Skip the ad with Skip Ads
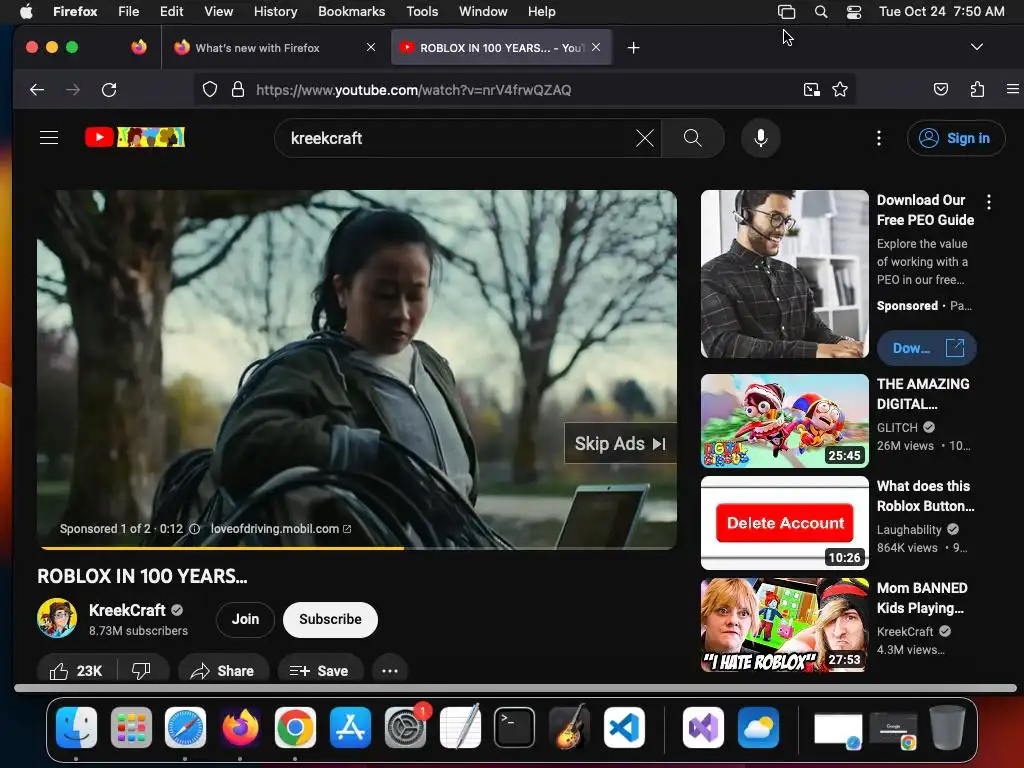 pyautogui.click(x=620, y=443)
